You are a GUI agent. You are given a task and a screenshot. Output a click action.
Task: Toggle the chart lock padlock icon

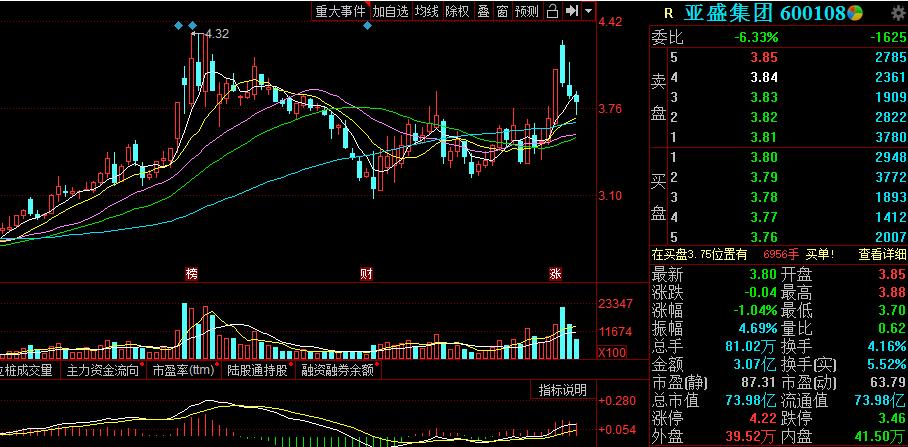(552, 10)
